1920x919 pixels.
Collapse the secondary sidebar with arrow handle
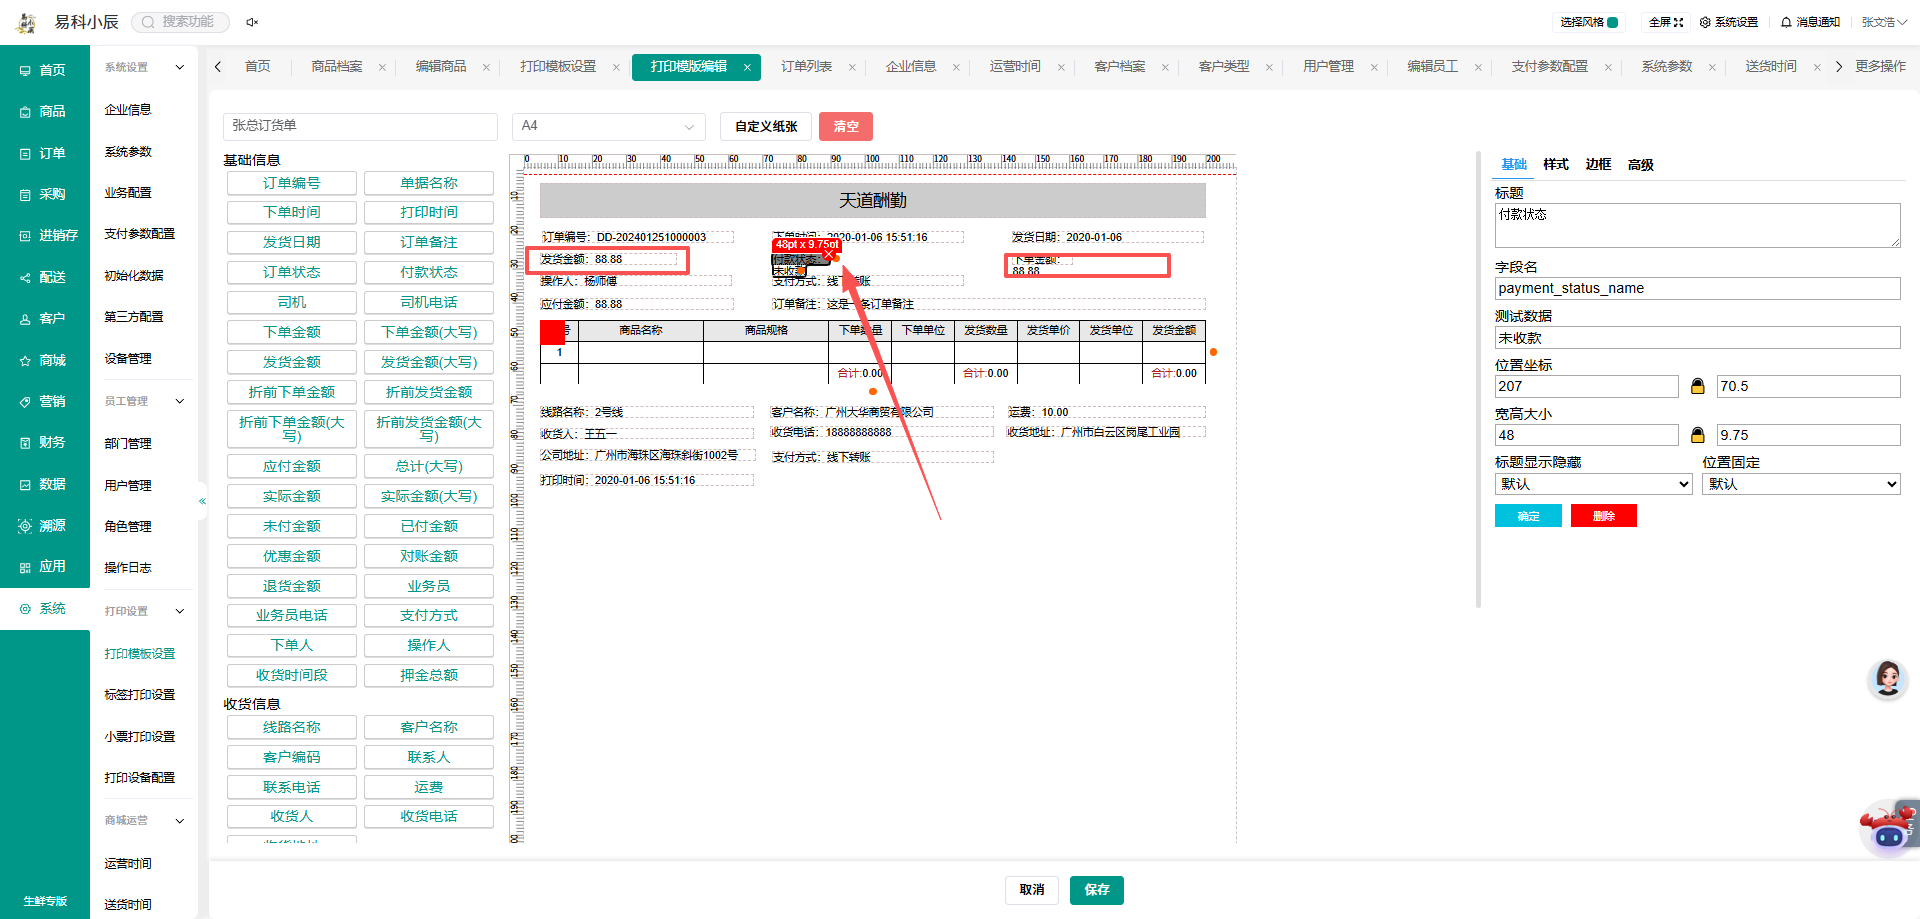(202, 501)
